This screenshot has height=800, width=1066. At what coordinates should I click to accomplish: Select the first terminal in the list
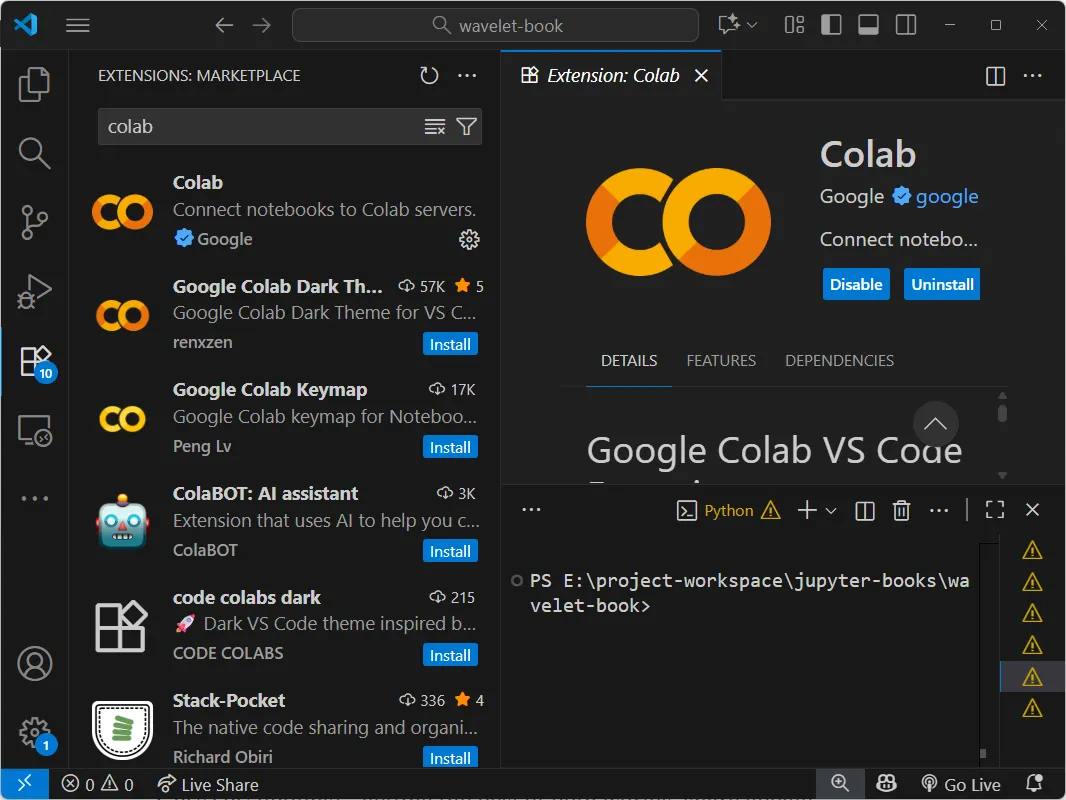(1032, 550)
